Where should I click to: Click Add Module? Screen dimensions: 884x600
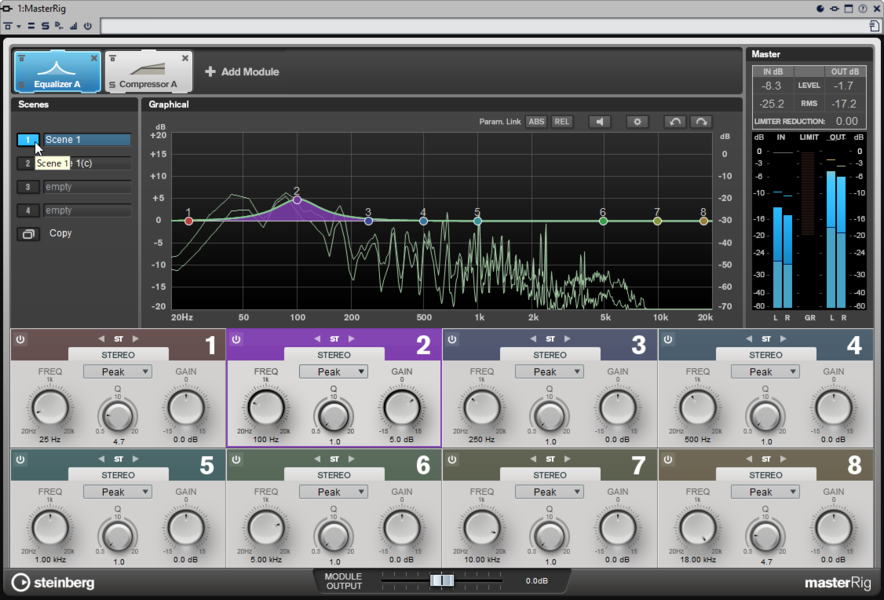tap(242, 72)
